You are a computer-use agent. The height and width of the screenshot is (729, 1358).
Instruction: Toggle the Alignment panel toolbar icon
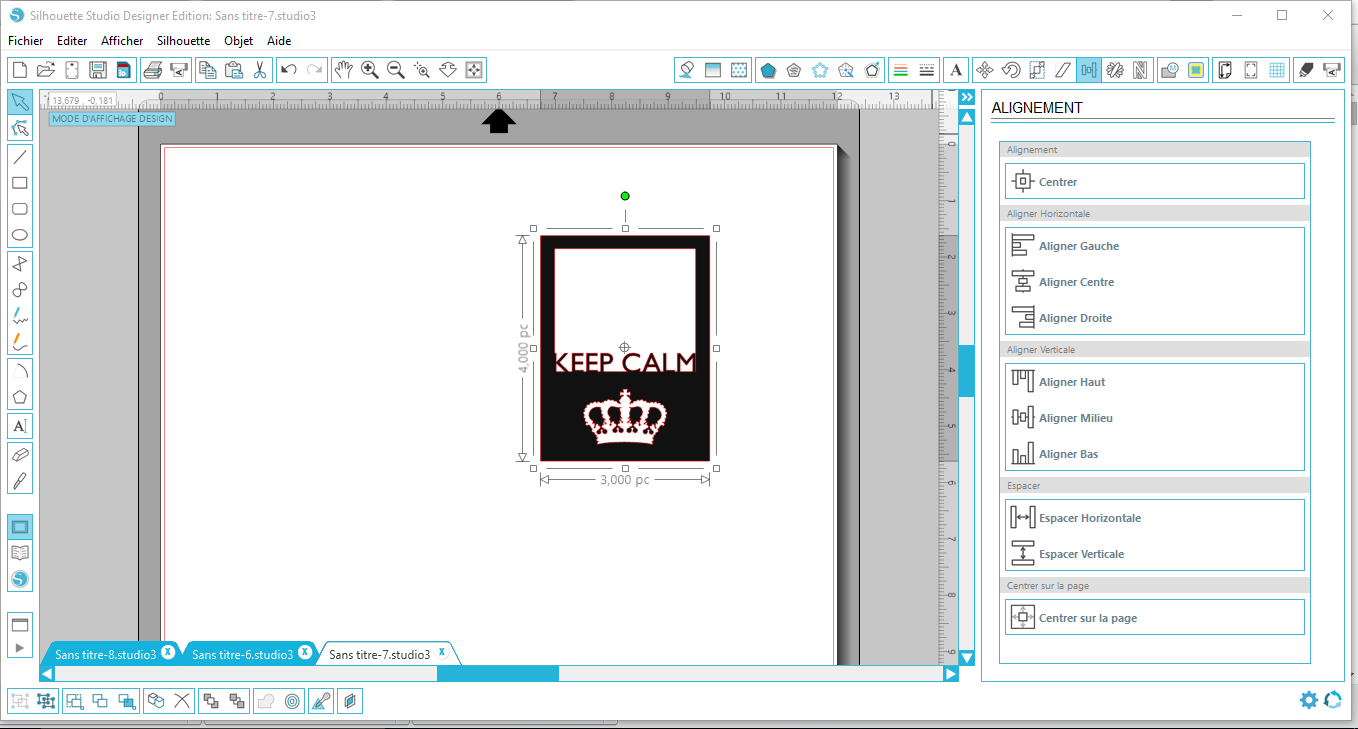1089,70
